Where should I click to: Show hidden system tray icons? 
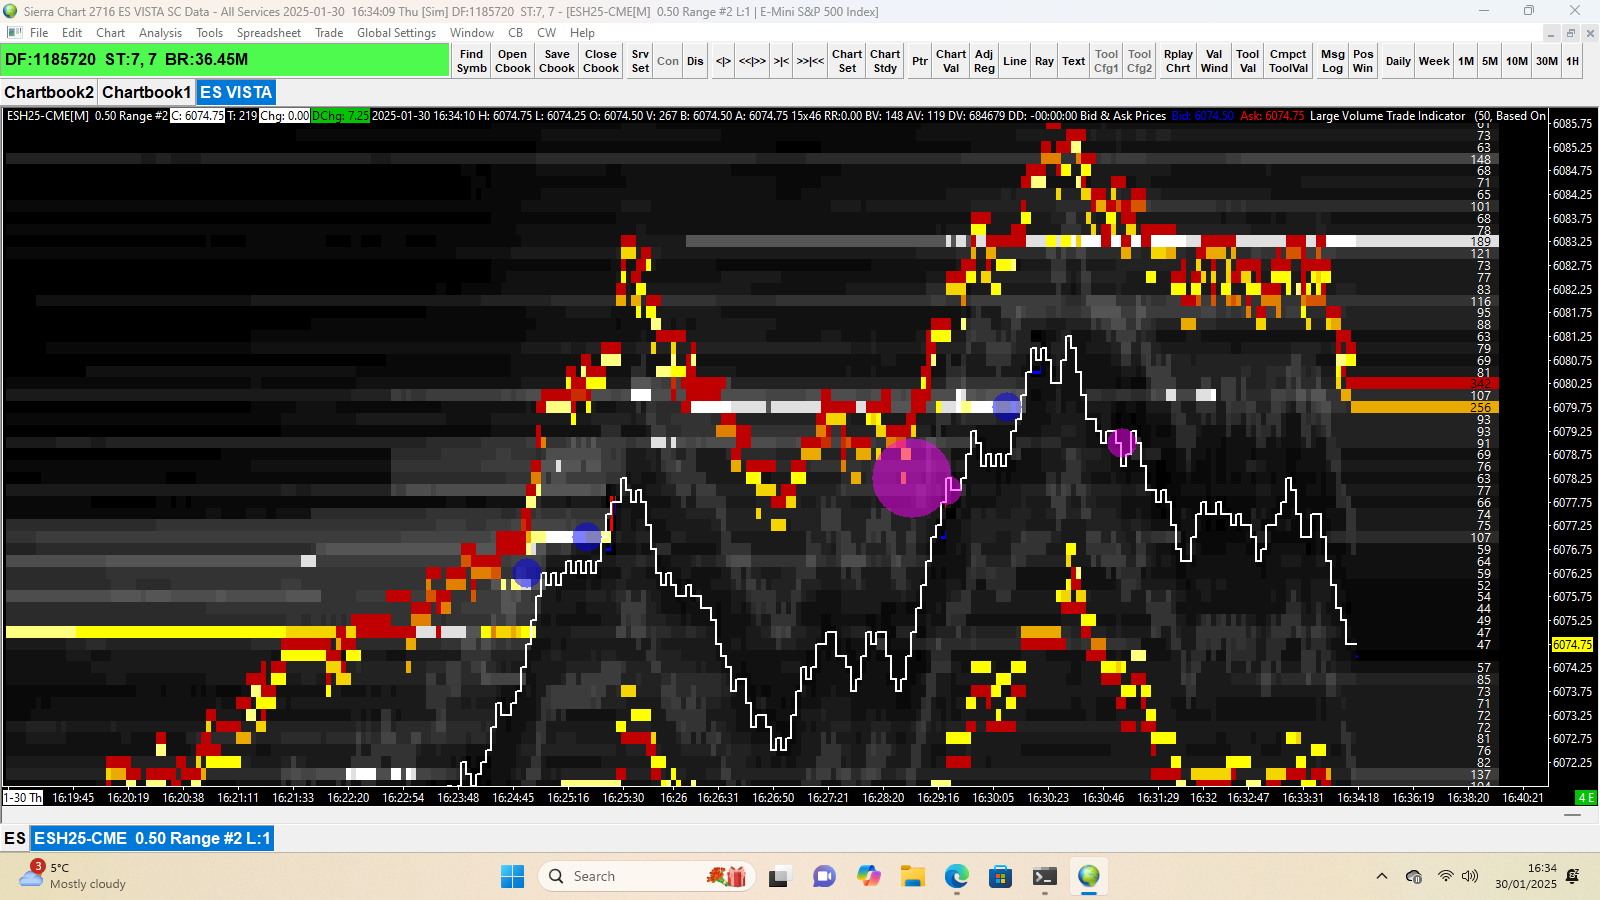coord(1382,876)
